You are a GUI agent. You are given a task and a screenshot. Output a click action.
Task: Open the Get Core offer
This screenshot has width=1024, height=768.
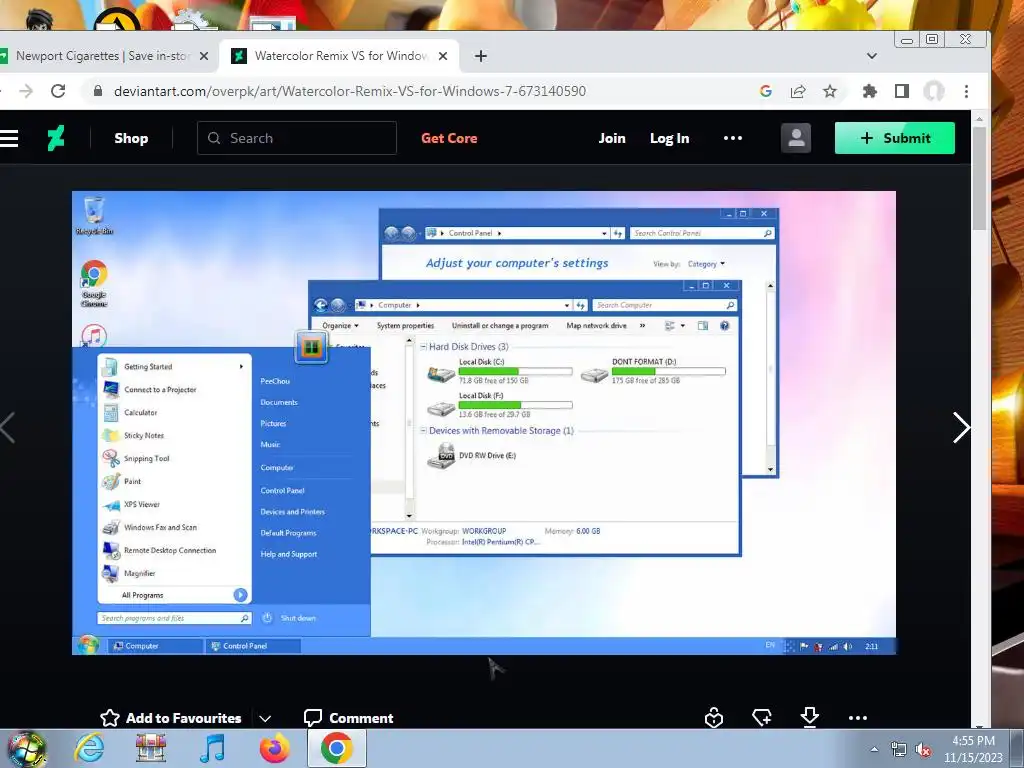[449, 138]
